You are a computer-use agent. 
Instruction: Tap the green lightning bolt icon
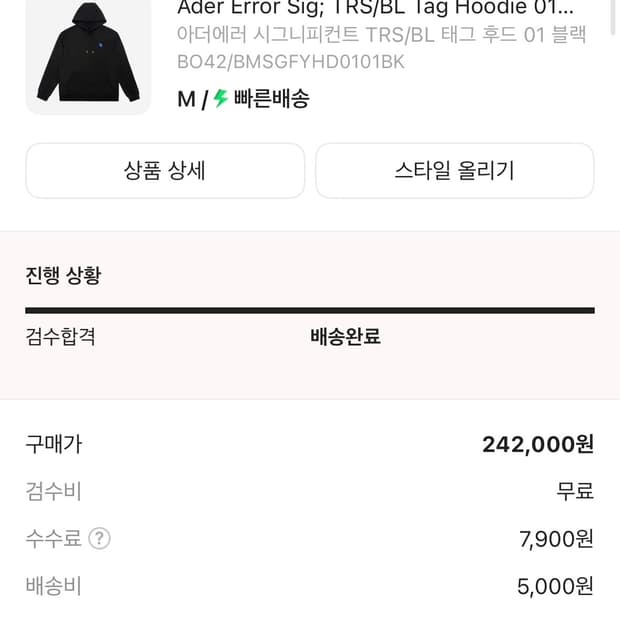[x=221, y=99]
